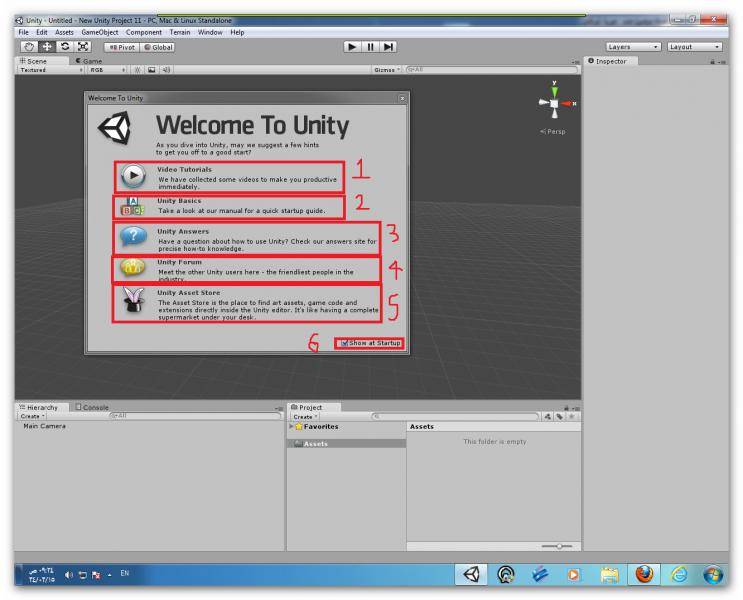Open the GameObject menu

(100, 32)
